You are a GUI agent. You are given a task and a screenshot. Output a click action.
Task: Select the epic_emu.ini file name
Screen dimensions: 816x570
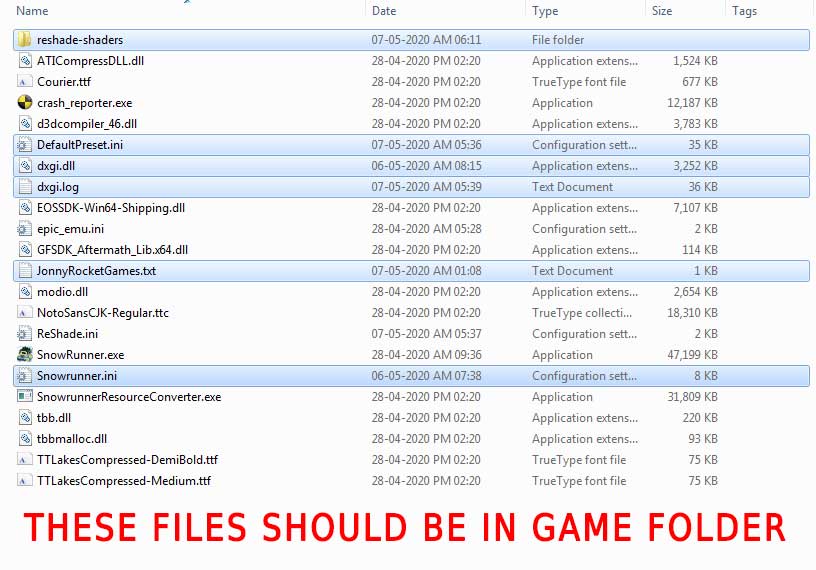pyautogui.click(x=70, y=229)
